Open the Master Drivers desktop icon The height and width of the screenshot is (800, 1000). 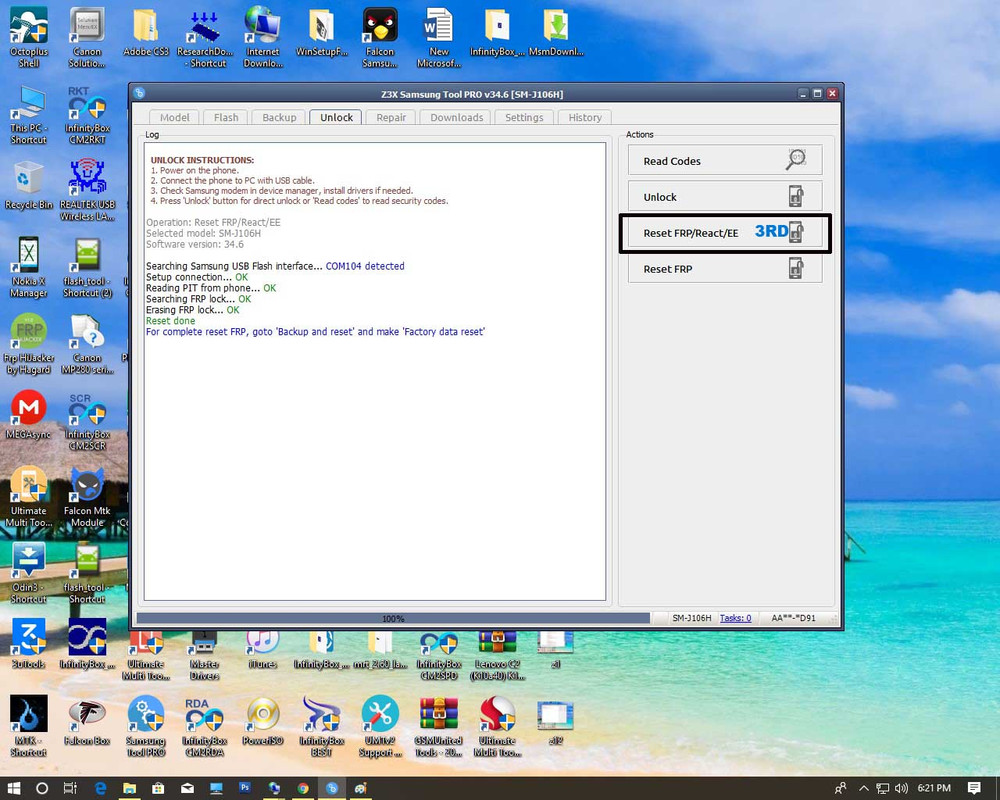204,655
